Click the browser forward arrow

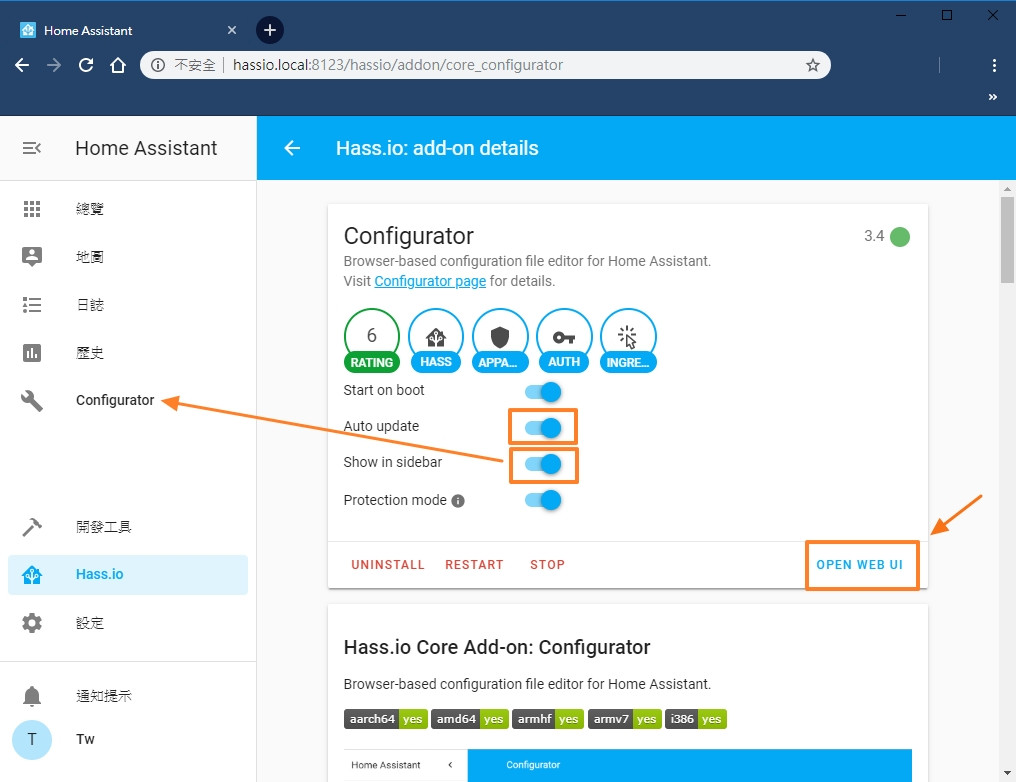[54, 65]
